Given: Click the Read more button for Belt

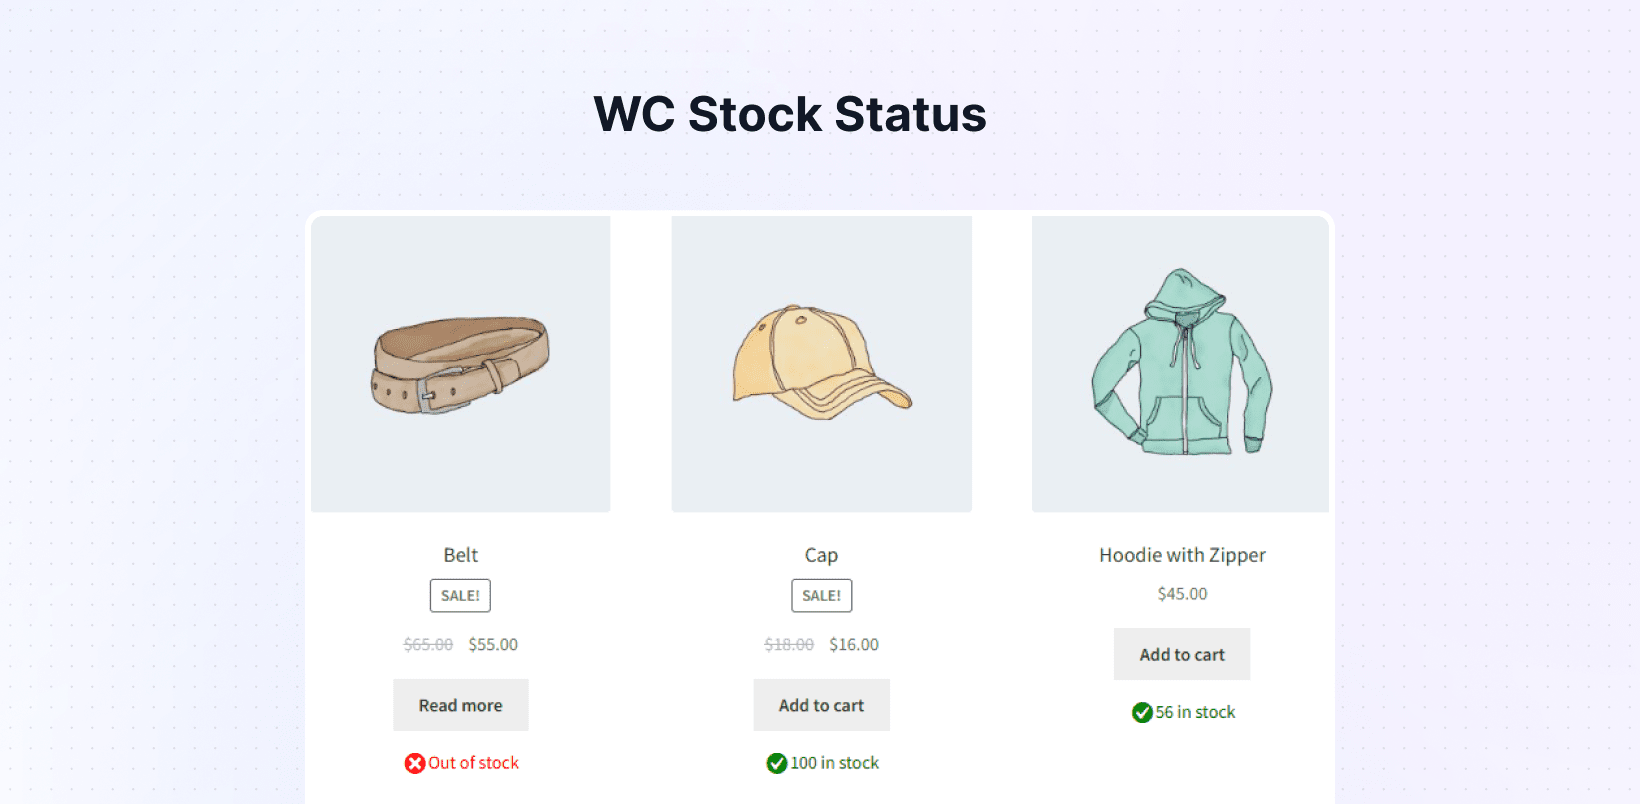Looking at the screenshot, I should click(461, 706).
